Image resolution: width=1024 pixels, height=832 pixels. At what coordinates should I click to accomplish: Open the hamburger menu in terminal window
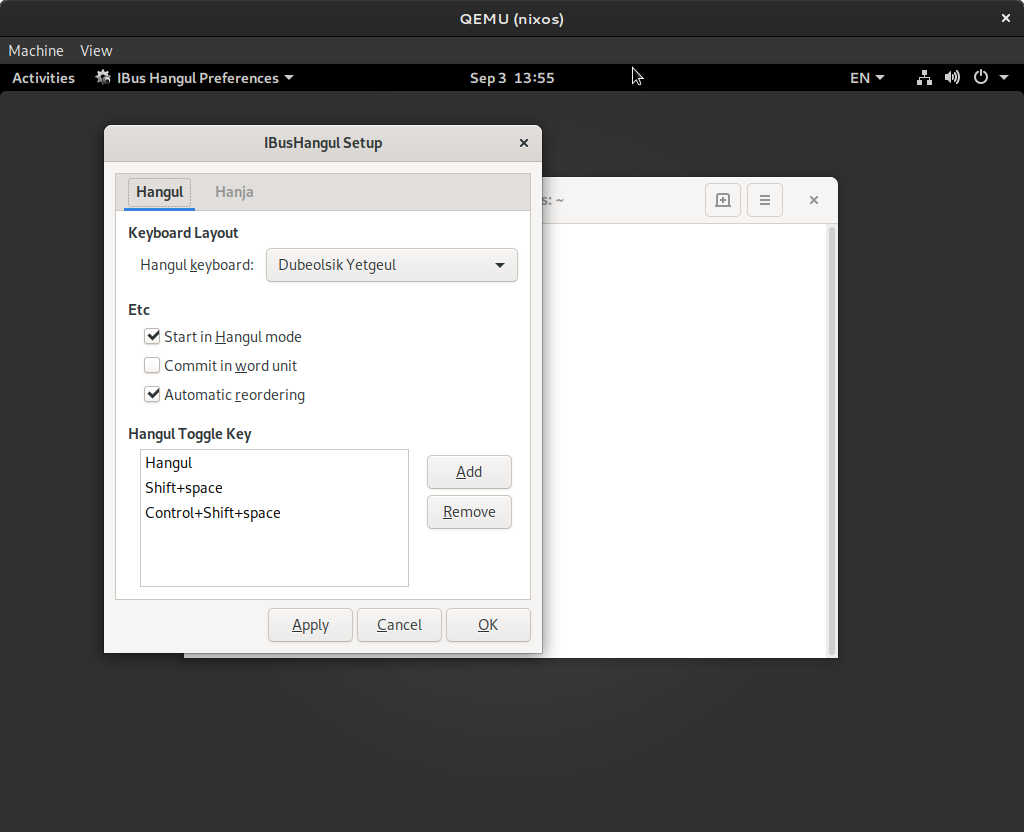pyautogui.click(x=765, y=200)
